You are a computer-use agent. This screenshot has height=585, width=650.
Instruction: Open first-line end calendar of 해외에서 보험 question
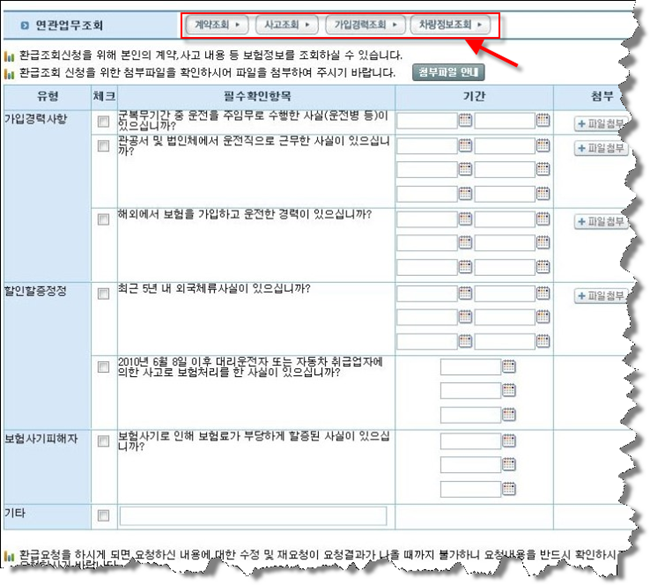click(543, 219)
